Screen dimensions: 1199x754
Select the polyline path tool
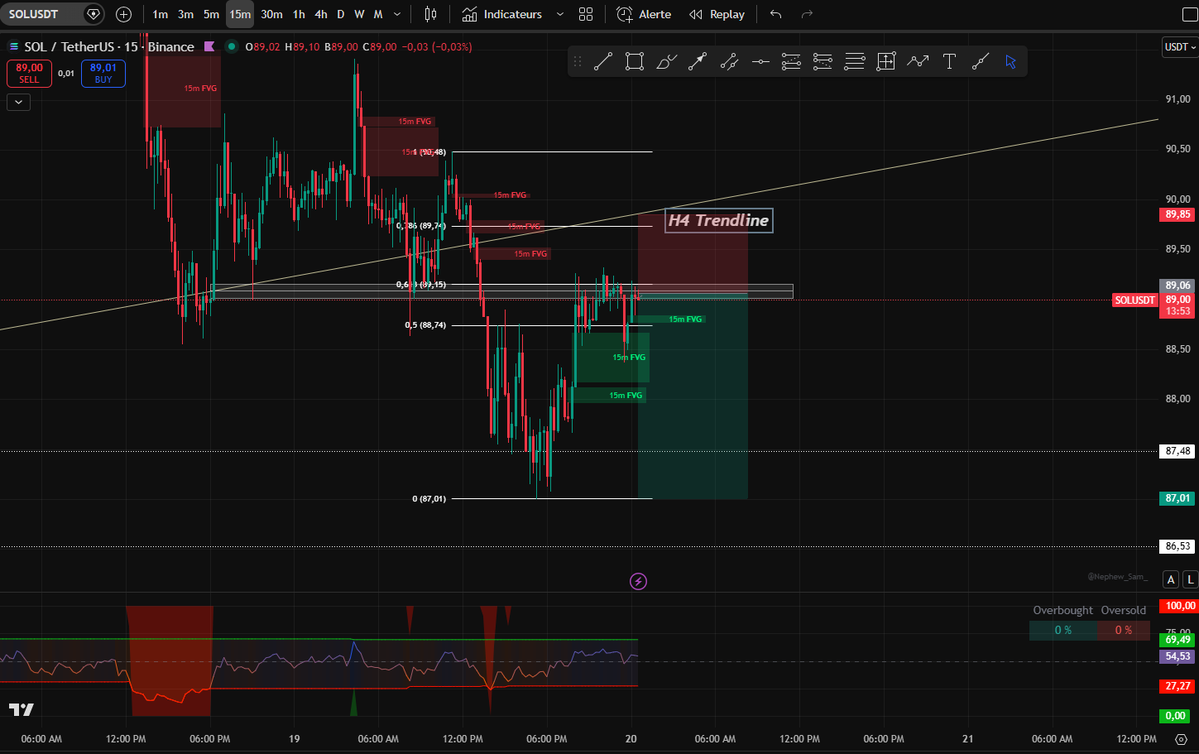[918, 62]
